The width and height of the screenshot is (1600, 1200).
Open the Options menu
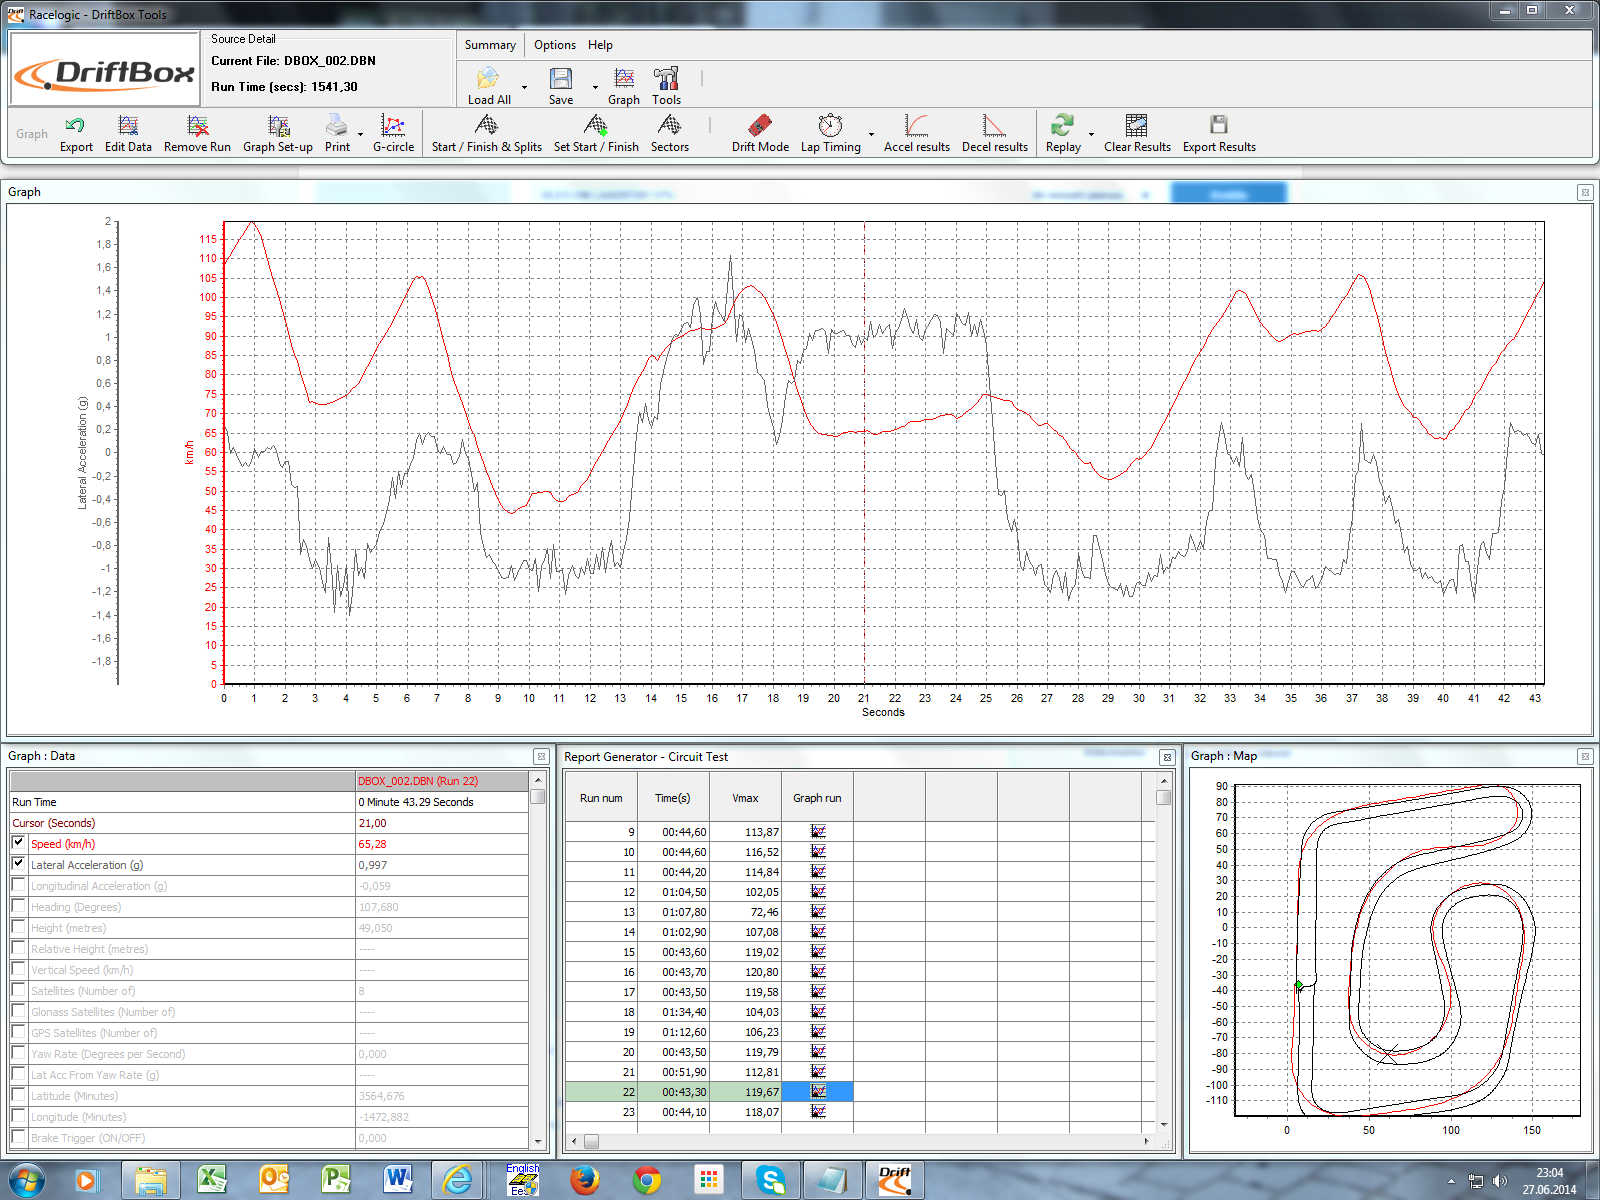coord(555,45)
